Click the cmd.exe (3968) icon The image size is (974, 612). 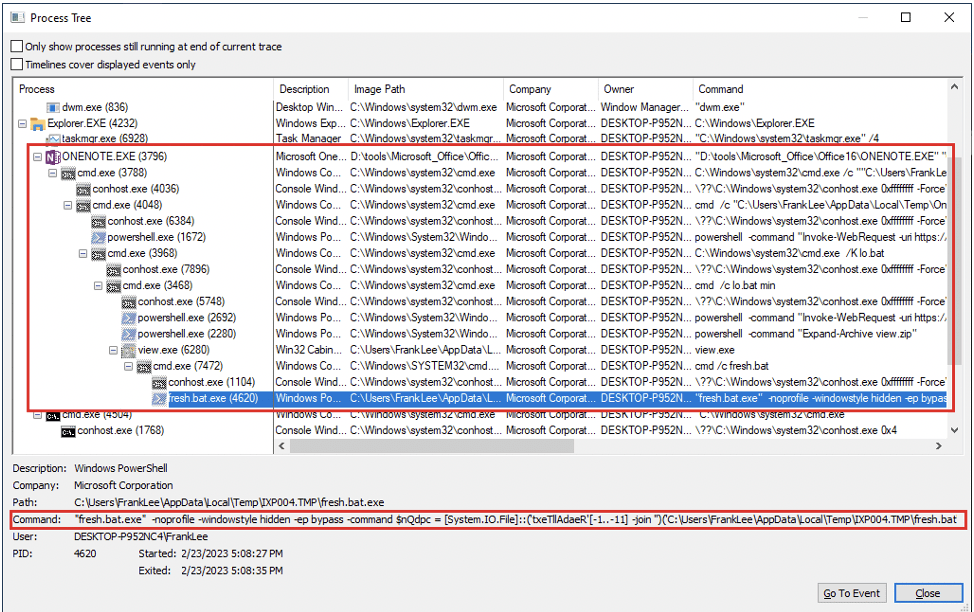click(98, 253)
